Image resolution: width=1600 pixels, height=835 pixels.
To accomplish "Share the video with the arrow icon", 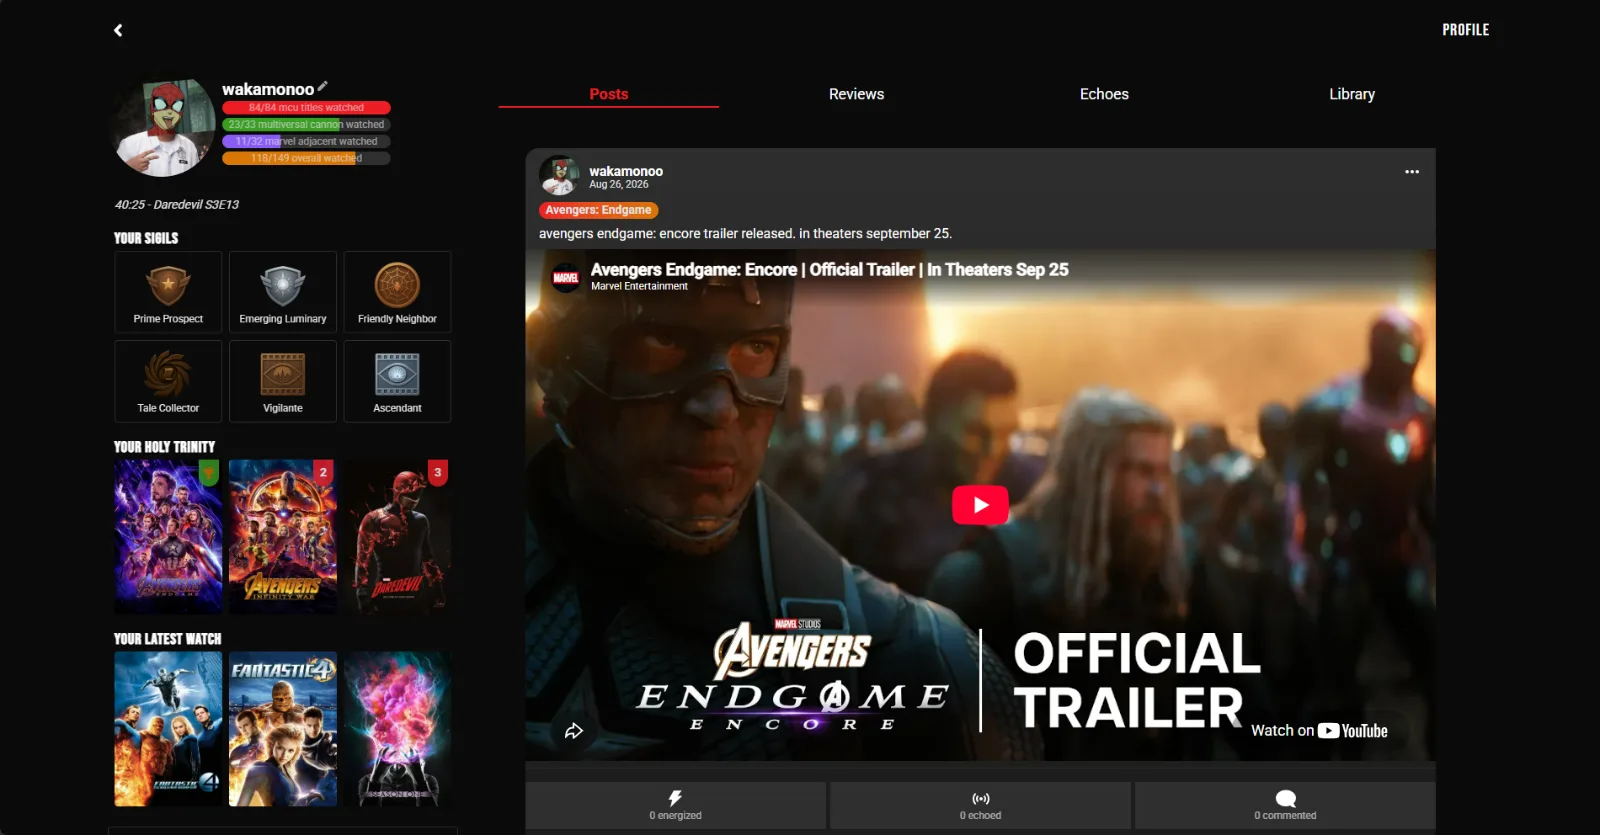I will (x=574, y=731).
